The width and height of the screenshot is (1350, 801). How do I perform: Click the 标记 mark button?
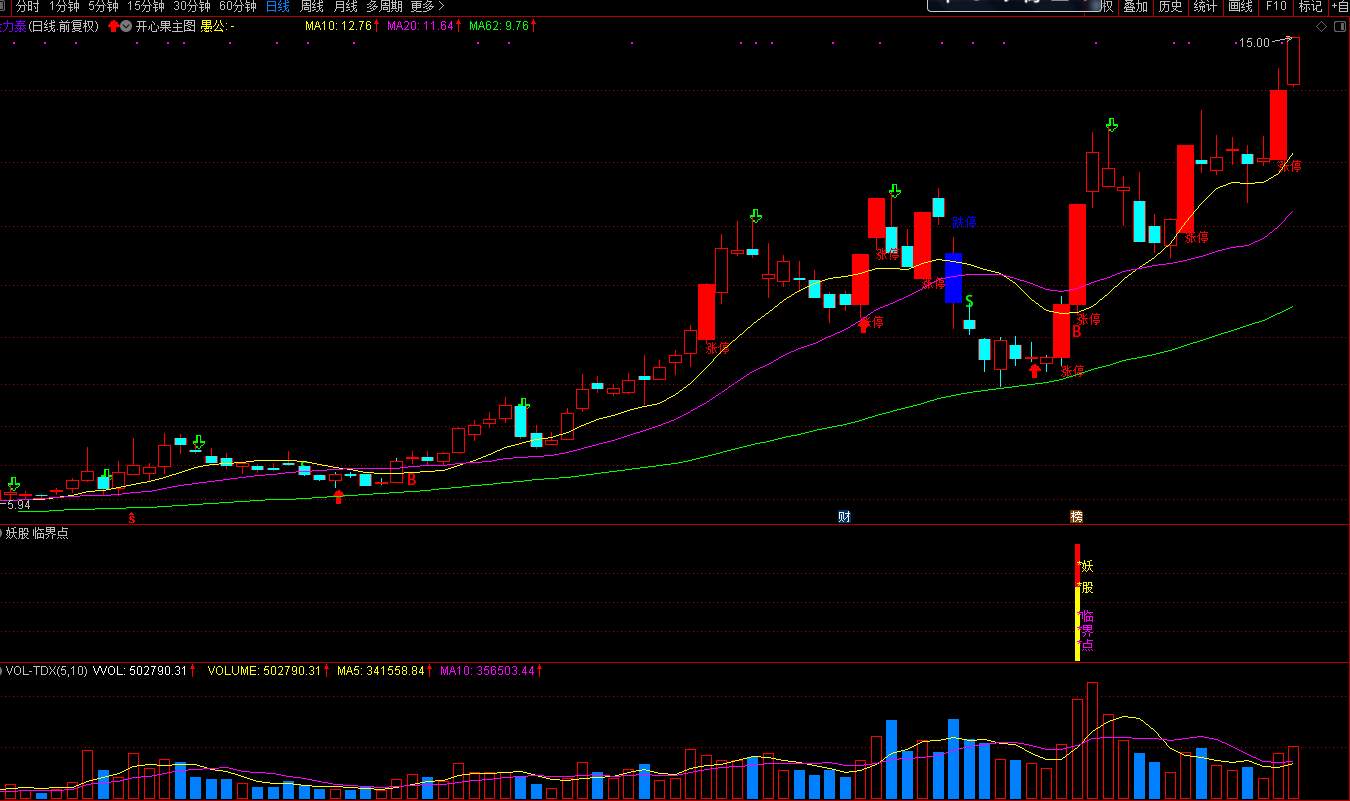coord(1310,6)
